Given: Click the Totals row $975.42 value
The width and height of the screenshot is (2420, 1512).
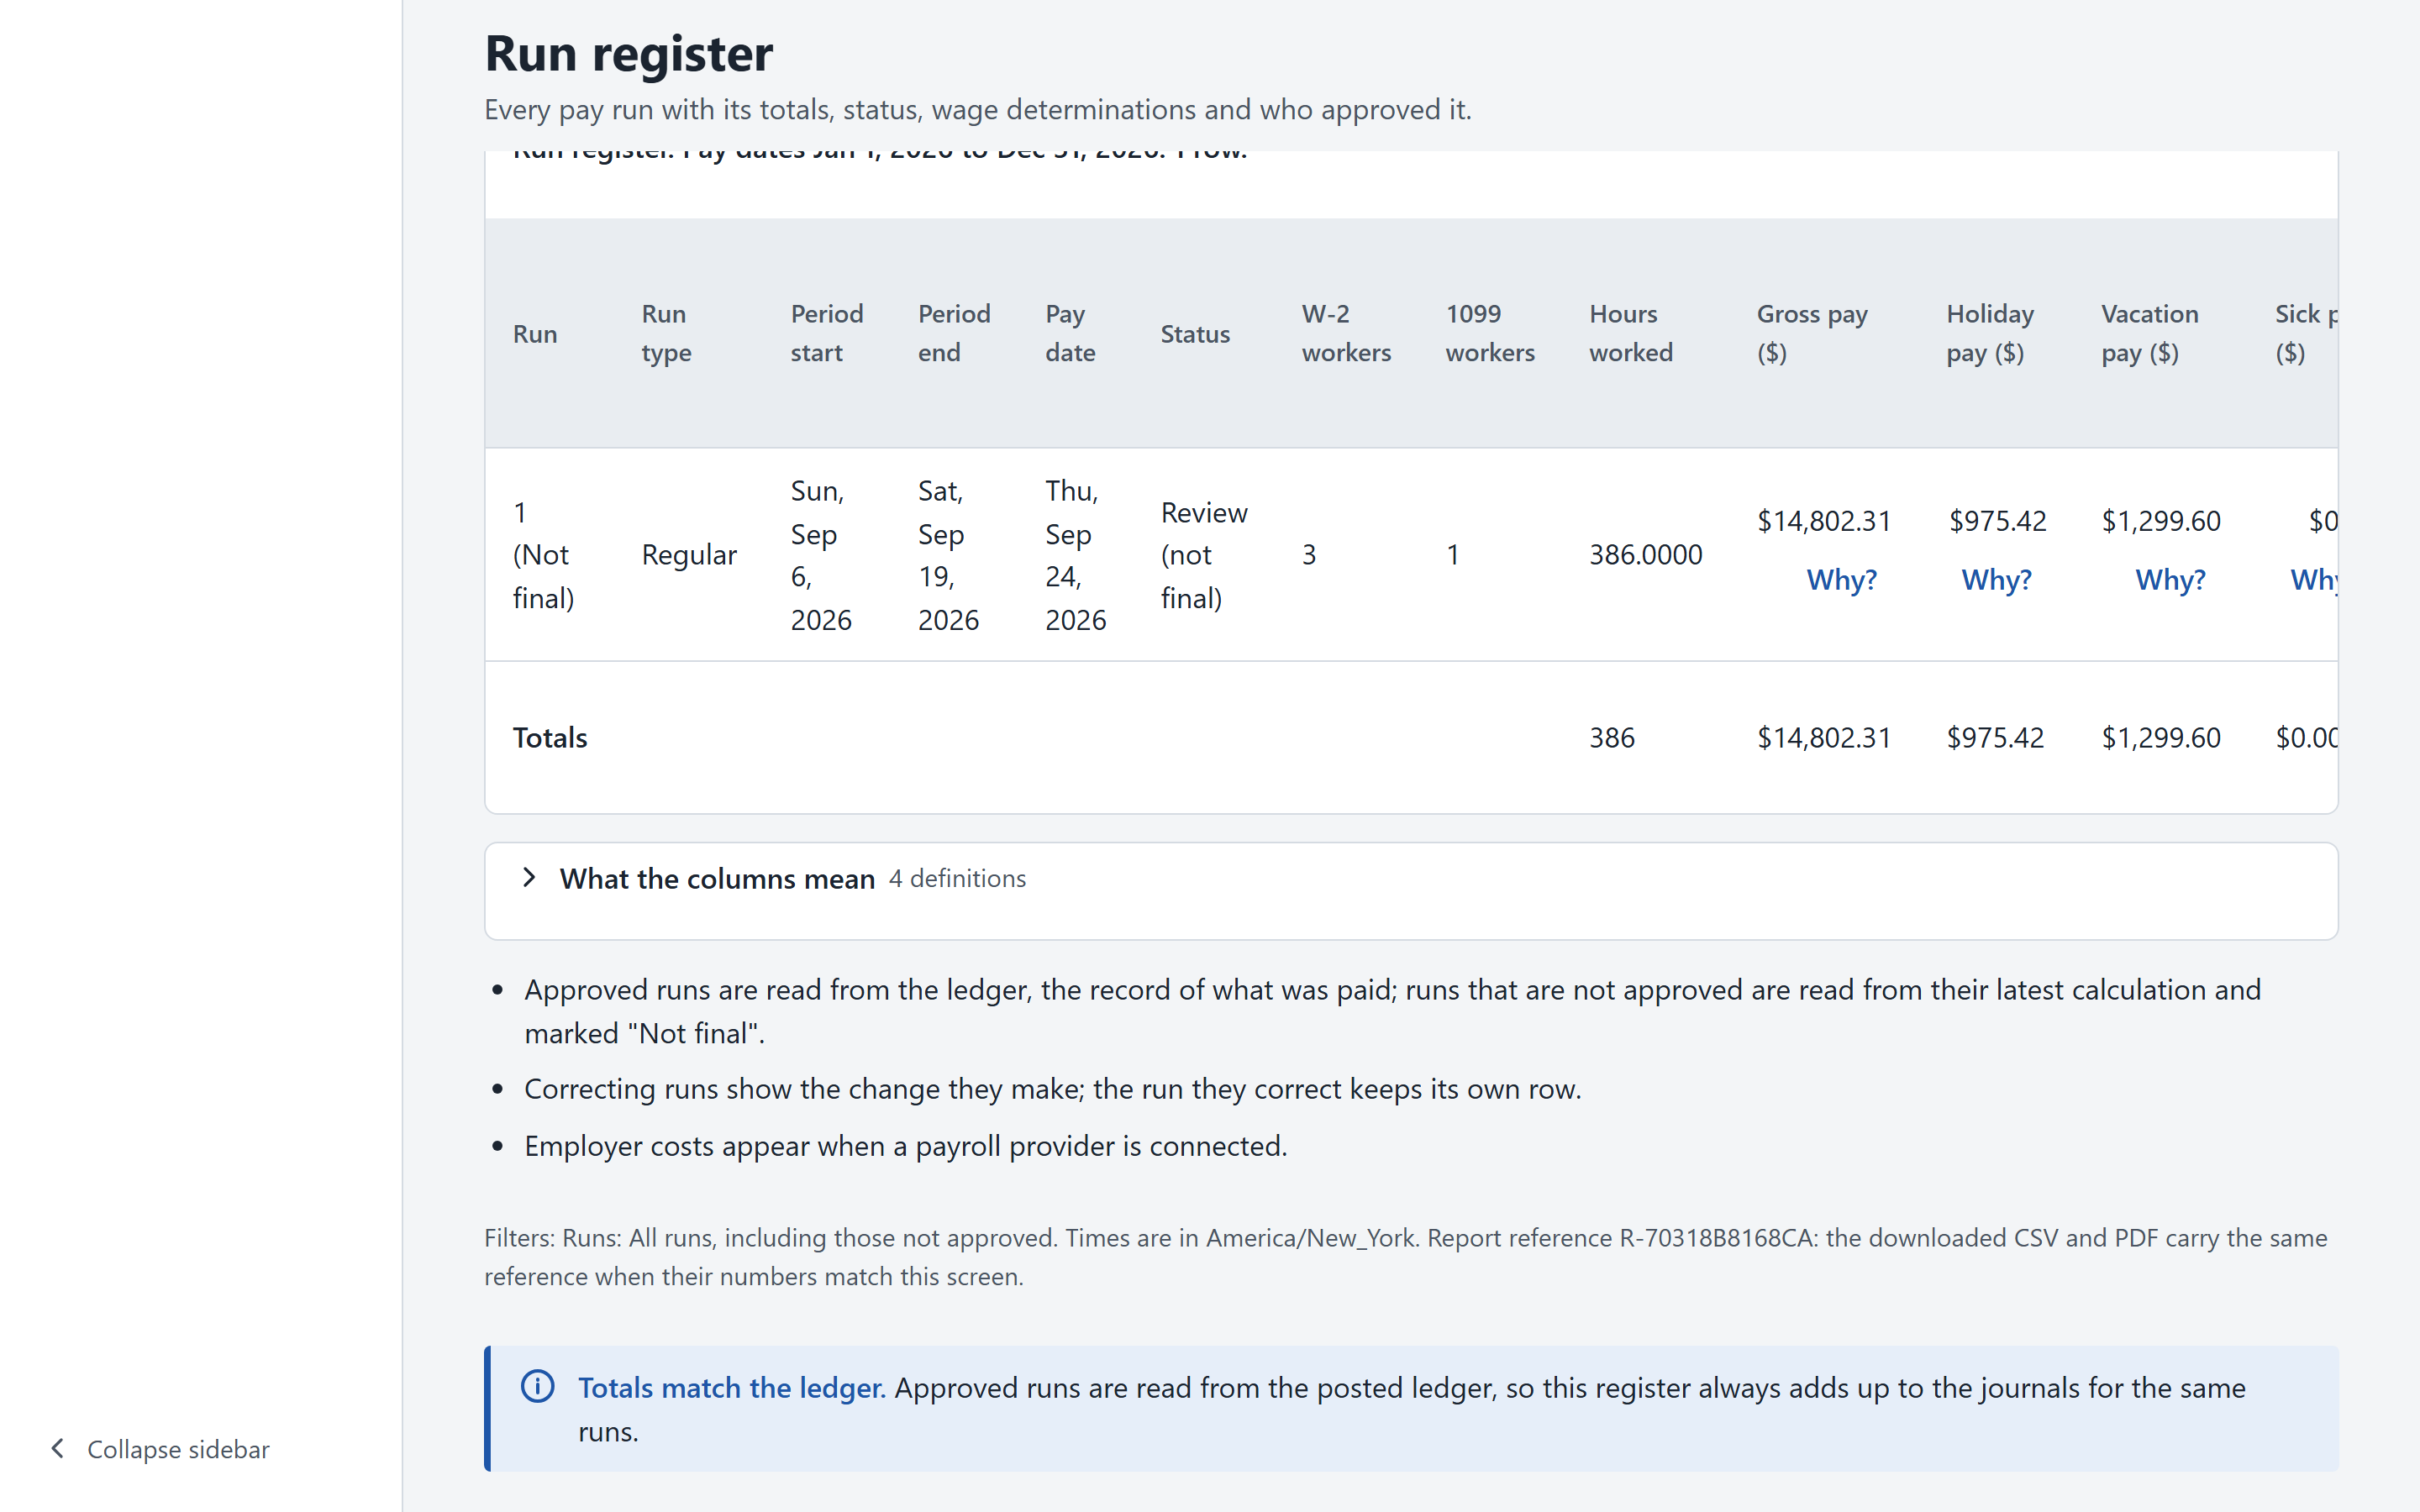Looking at the screenshot, I should [1995, 738].
